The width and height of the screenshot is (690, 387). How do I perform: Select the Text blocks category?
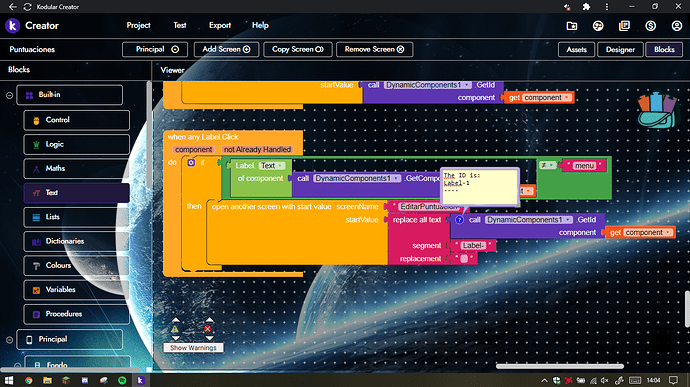click(x=77, y=193)
